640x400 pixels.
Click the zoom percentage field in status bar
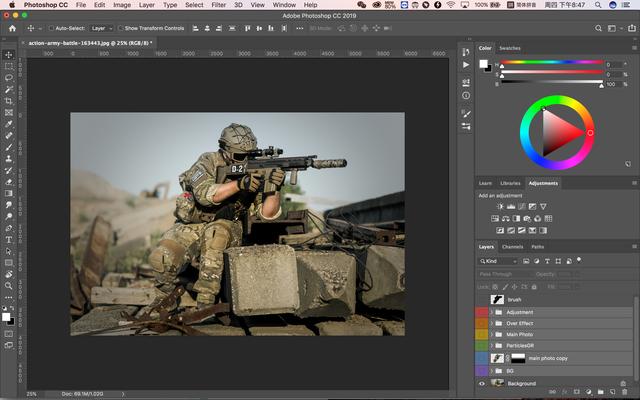(31, 394)
